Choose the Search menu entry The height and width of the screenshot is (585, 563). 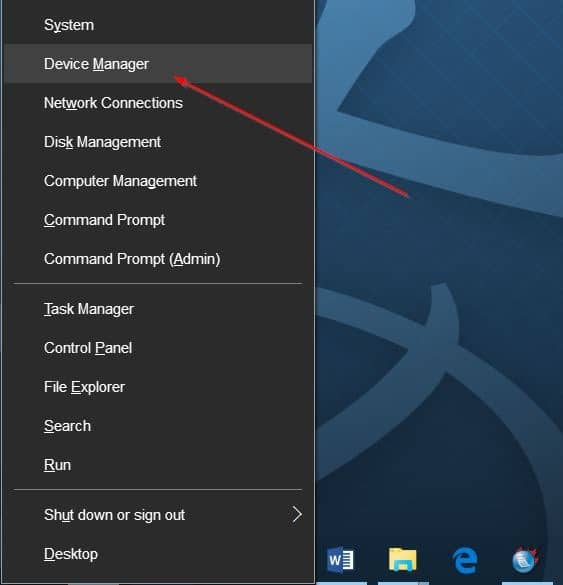(x=158, y=426)
